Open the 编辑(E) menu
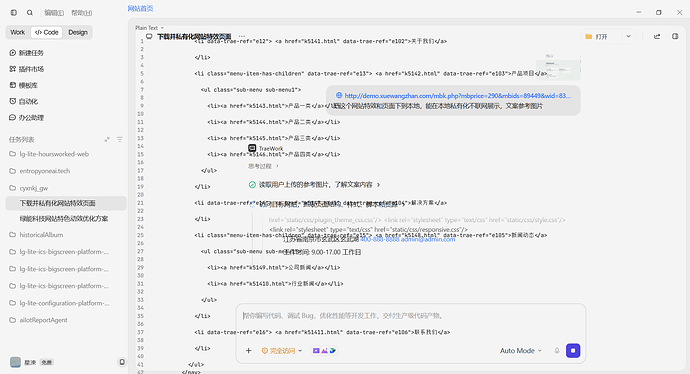This screenshot has height=374, width=690. (x=54, y=13)
